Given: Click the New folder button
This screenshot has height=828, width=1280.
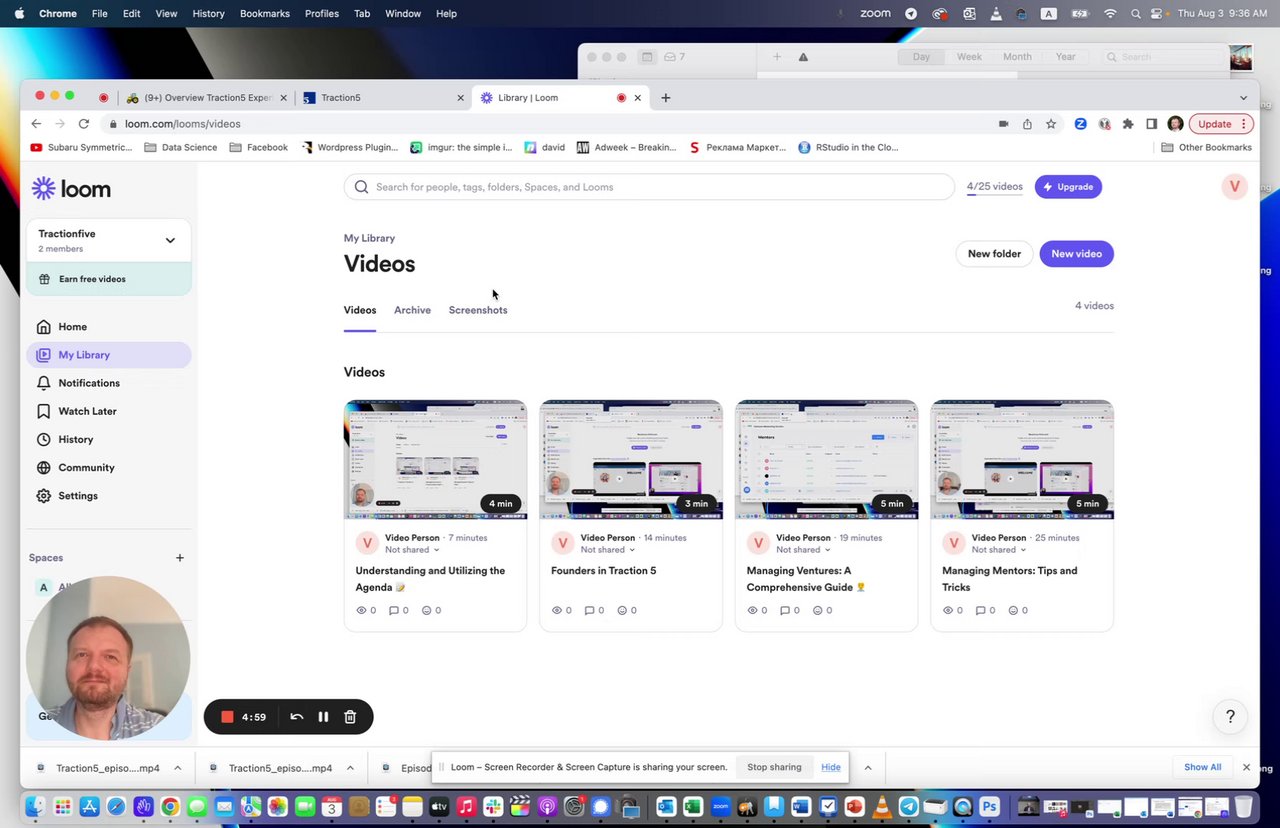Looking at the screenshot, I should [994, 254].
